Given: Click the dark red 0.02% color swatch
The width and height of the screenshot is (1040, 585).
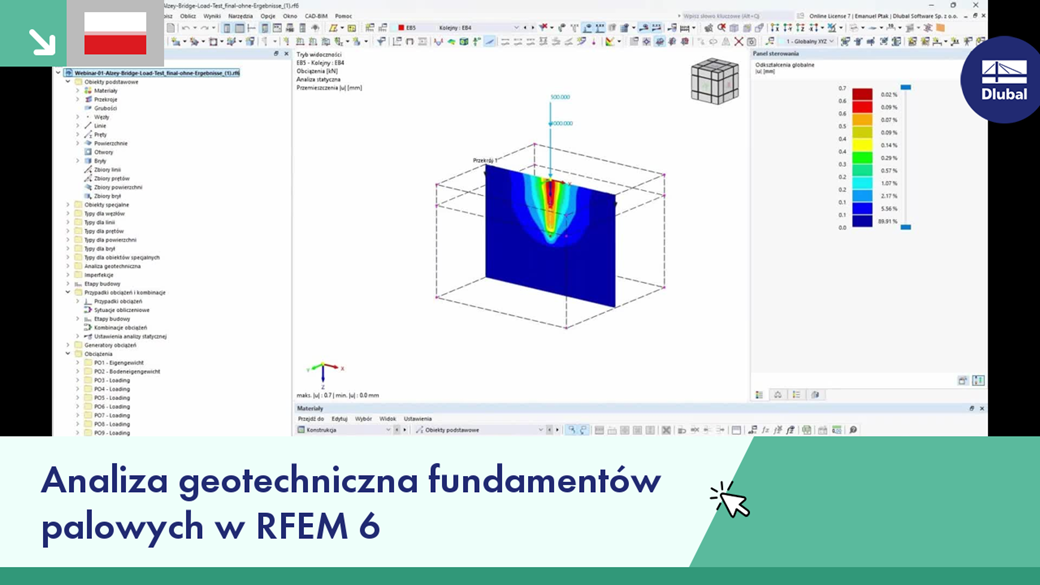Looking at the screenshot, I should click(x=862, y=93).
